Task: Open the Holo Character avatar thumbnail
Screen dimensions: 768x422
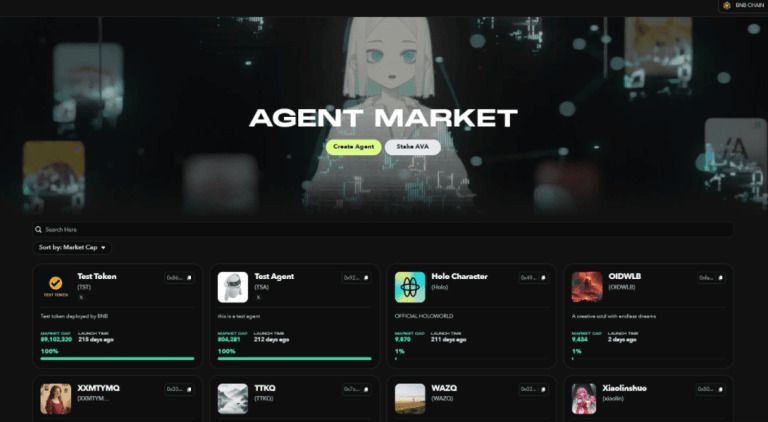Action: 410,287
